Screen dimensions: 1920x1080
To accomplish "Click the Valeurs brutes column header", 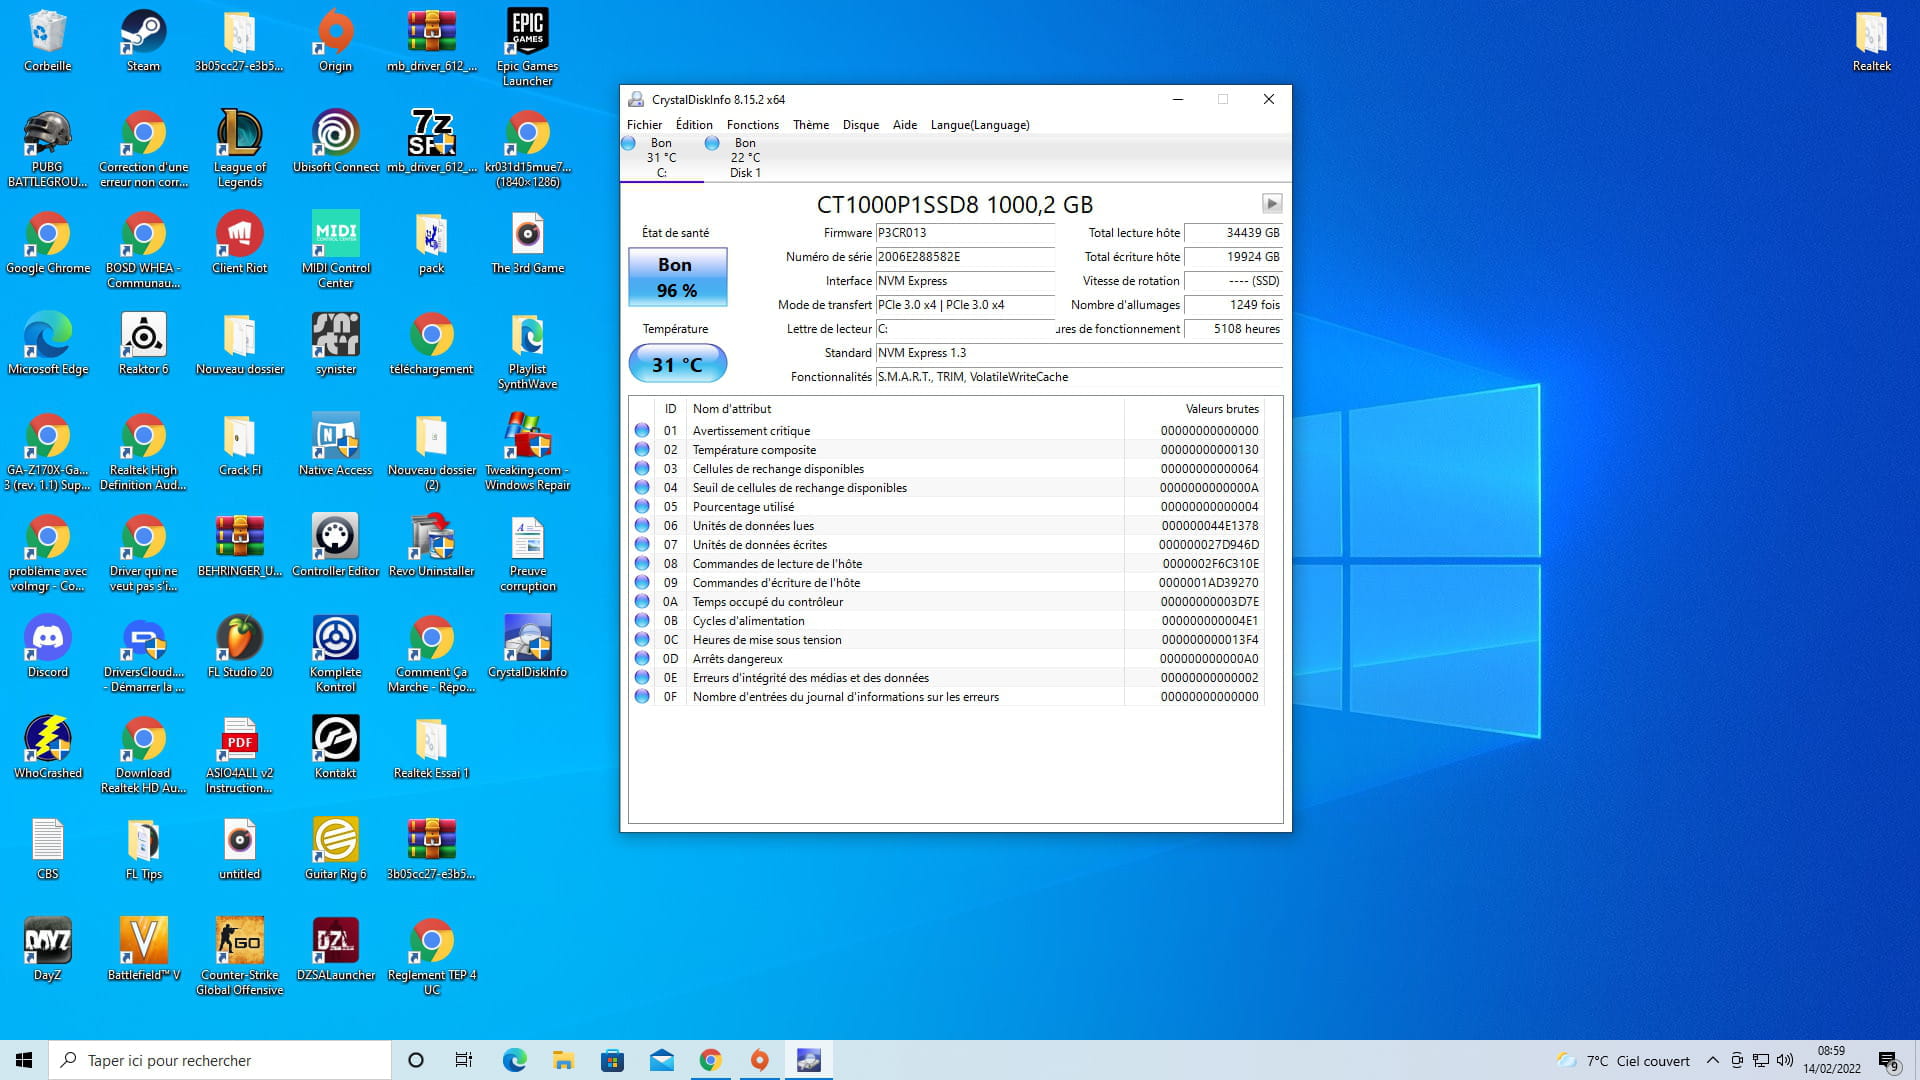I will tap(1194, 409).
